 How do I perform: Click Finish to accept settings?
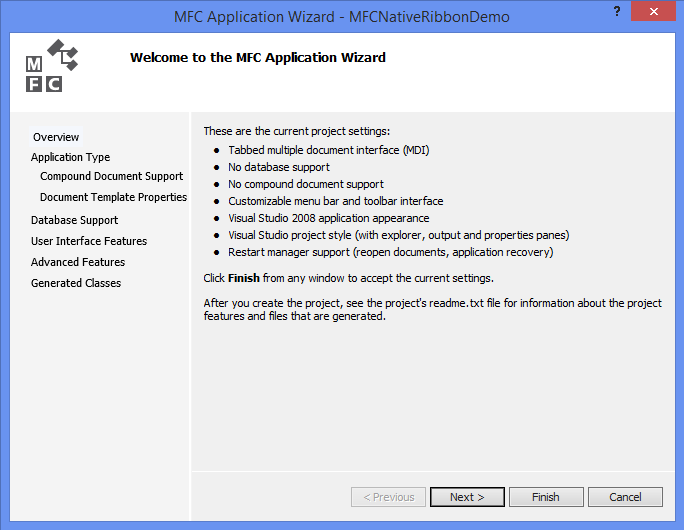coord(546,497)
